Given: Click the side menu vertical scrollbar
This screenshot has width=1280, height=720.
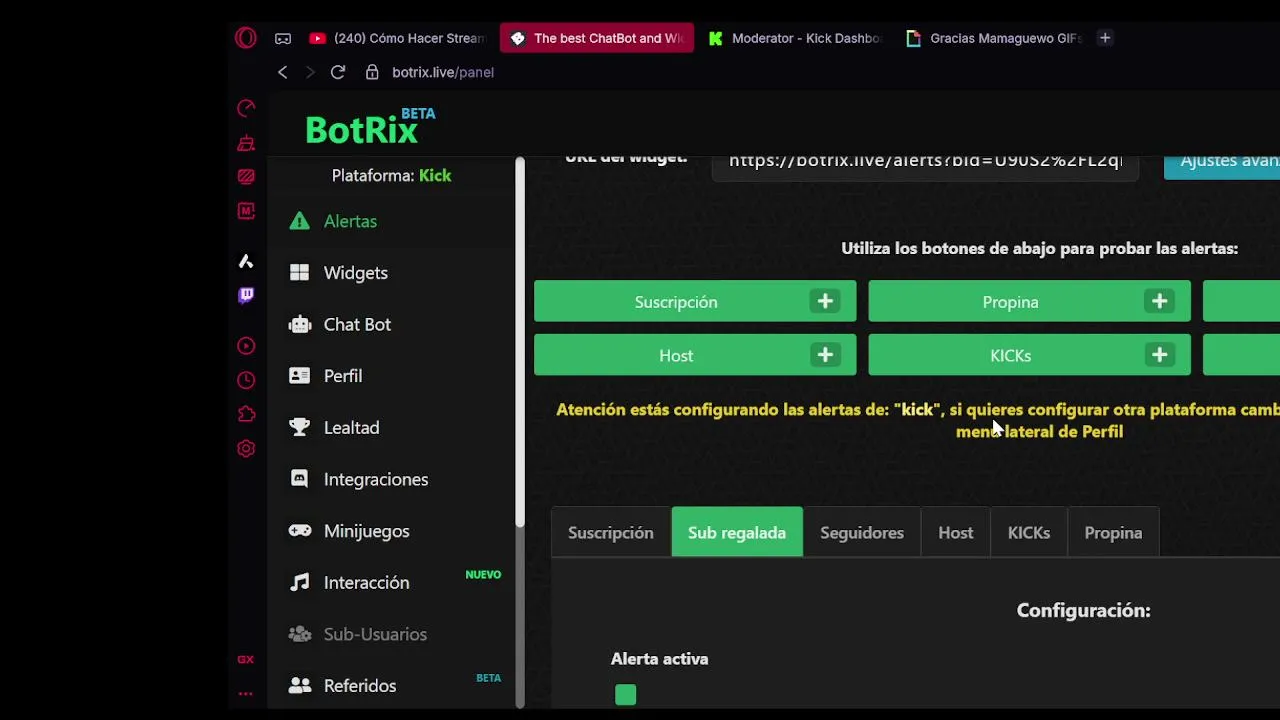Looking at the screenshot, I should pyautogui.click(x=520, y=342).
